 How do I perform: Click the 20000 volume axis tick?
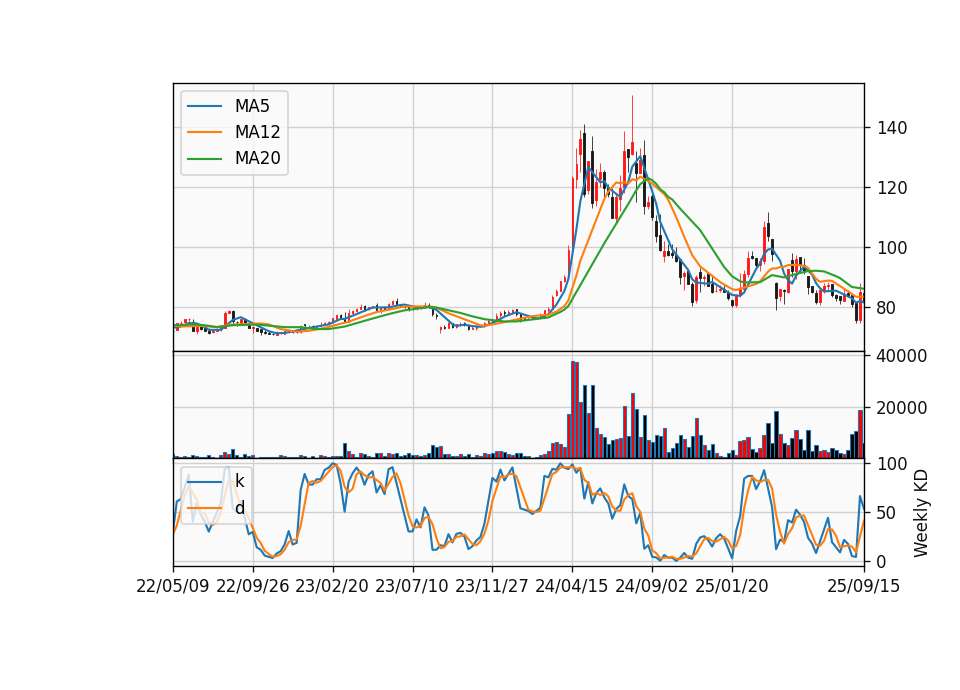click(x=901, y=408)
